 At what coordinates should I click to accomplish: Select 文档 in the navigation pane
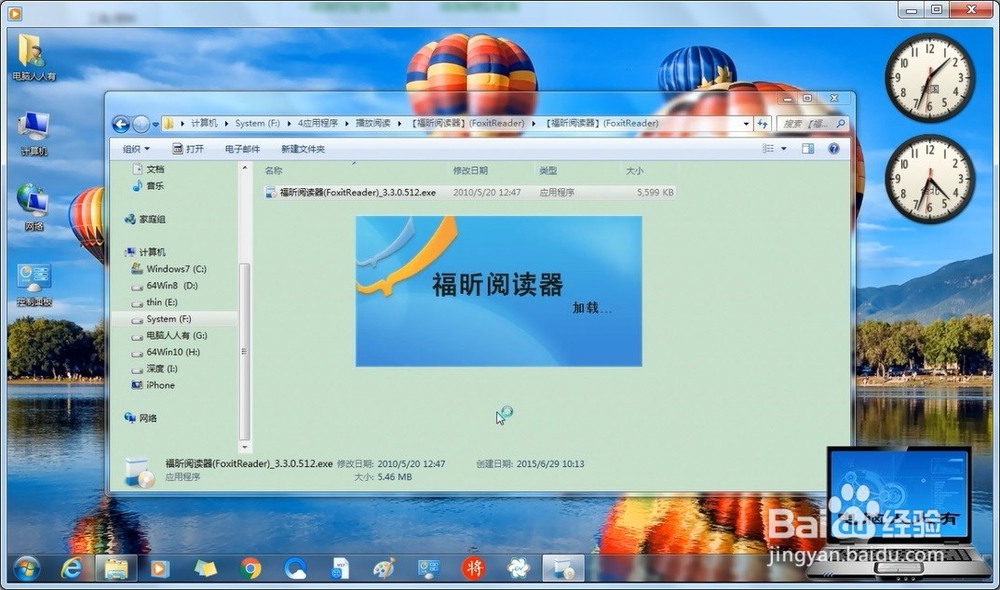click(148, 169)
